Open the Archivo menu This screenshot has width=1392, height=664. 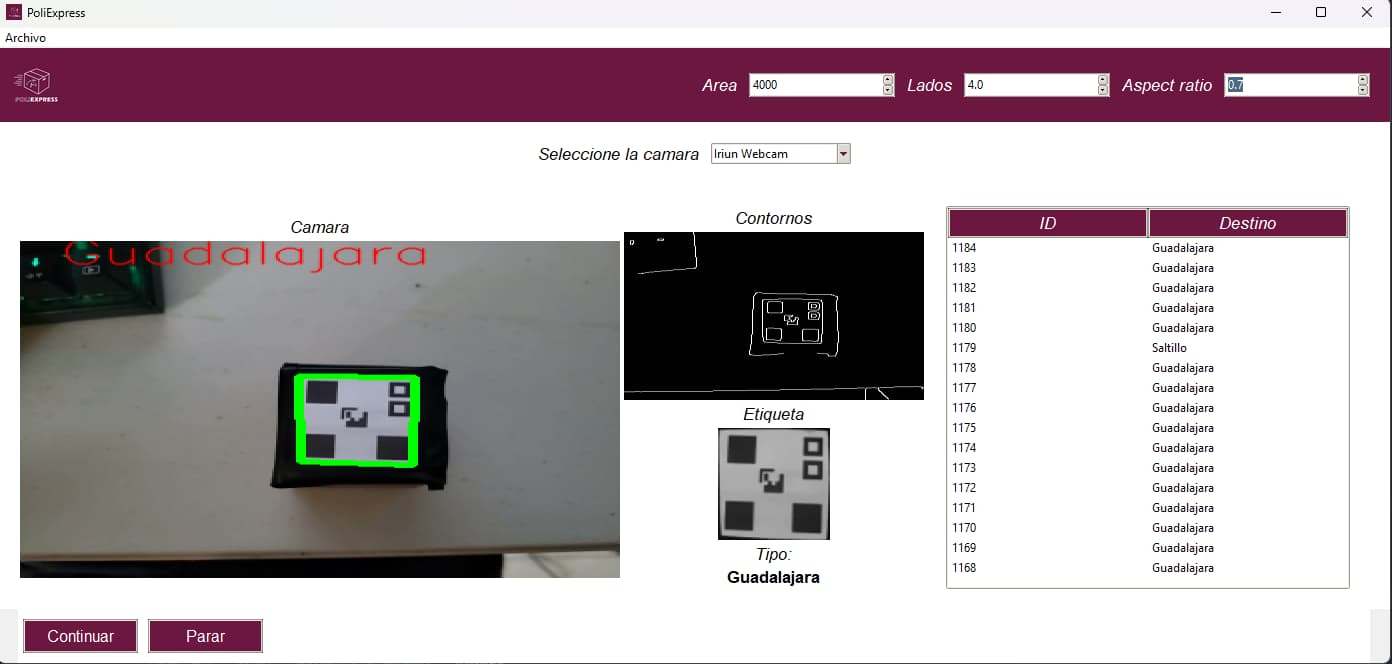tap(25, 38)
